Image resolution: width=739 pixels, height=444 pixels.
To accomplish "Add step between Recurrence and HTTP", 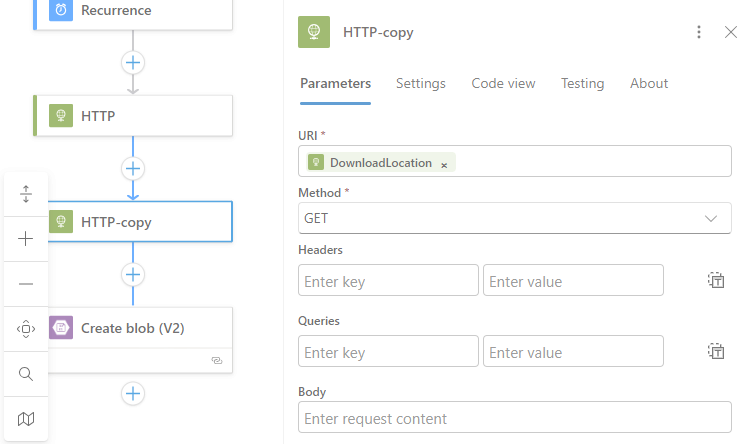I will [x=133, y=63].
